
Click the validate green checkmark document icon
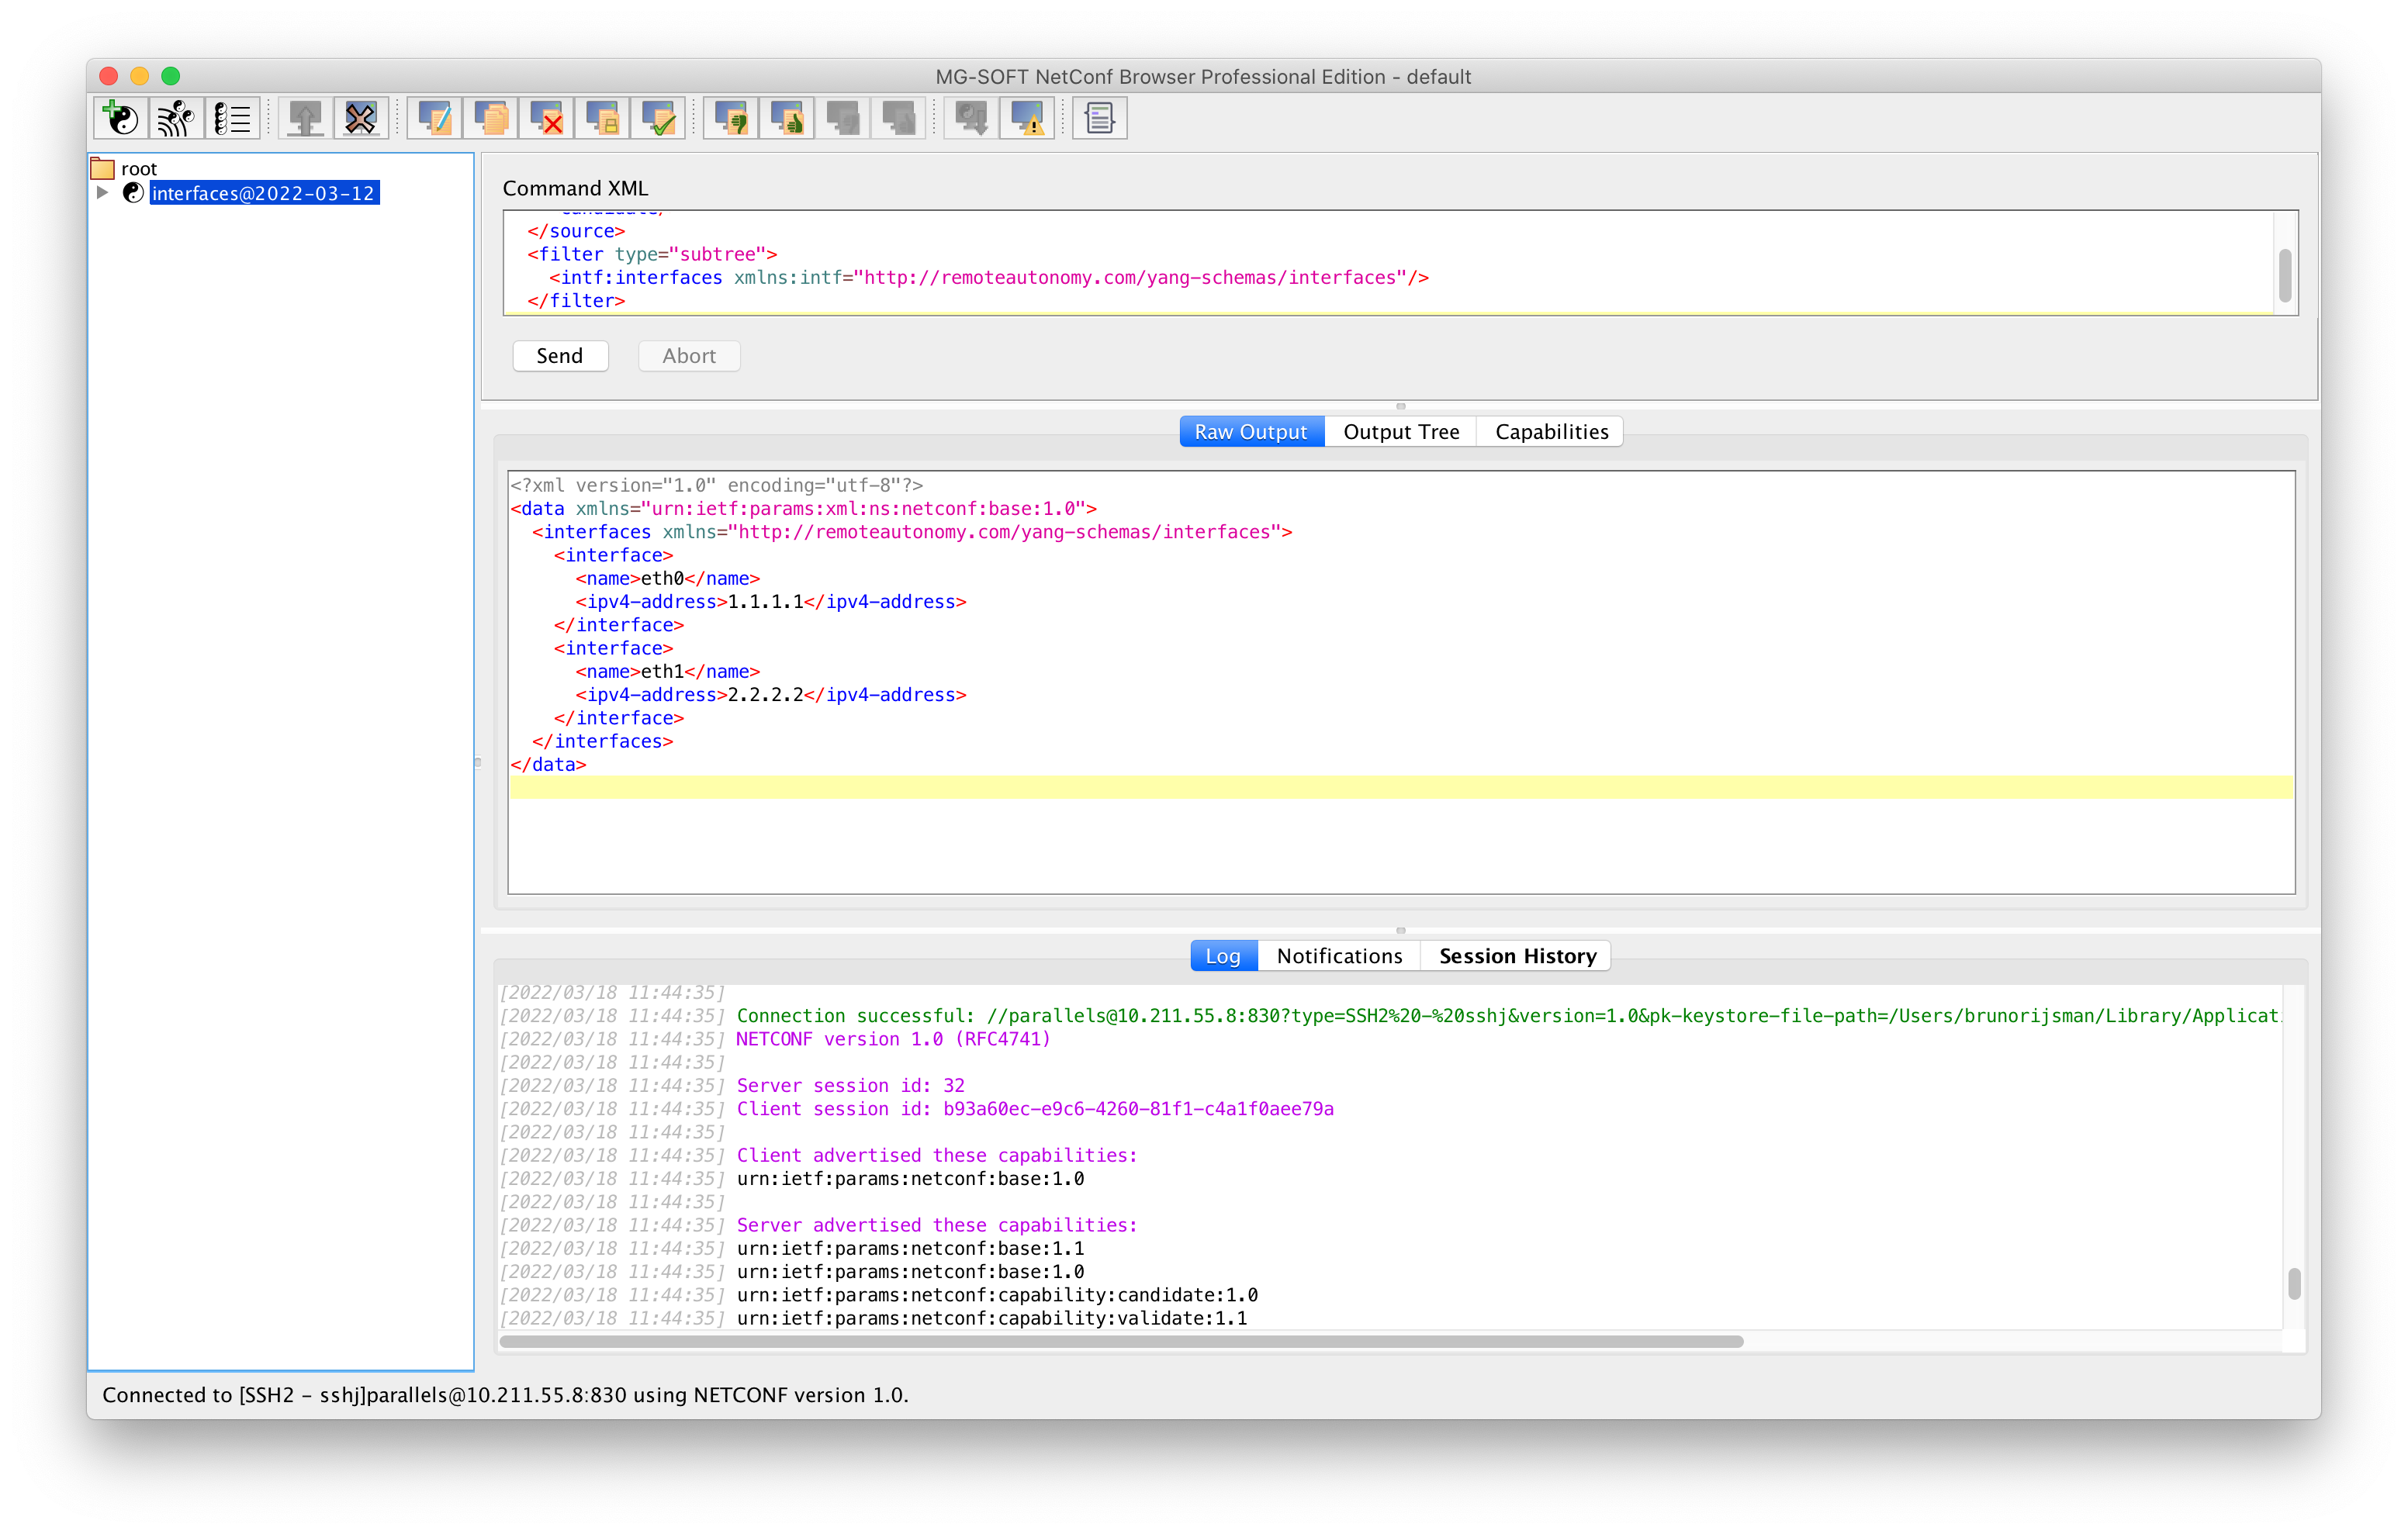coord(658,117)
